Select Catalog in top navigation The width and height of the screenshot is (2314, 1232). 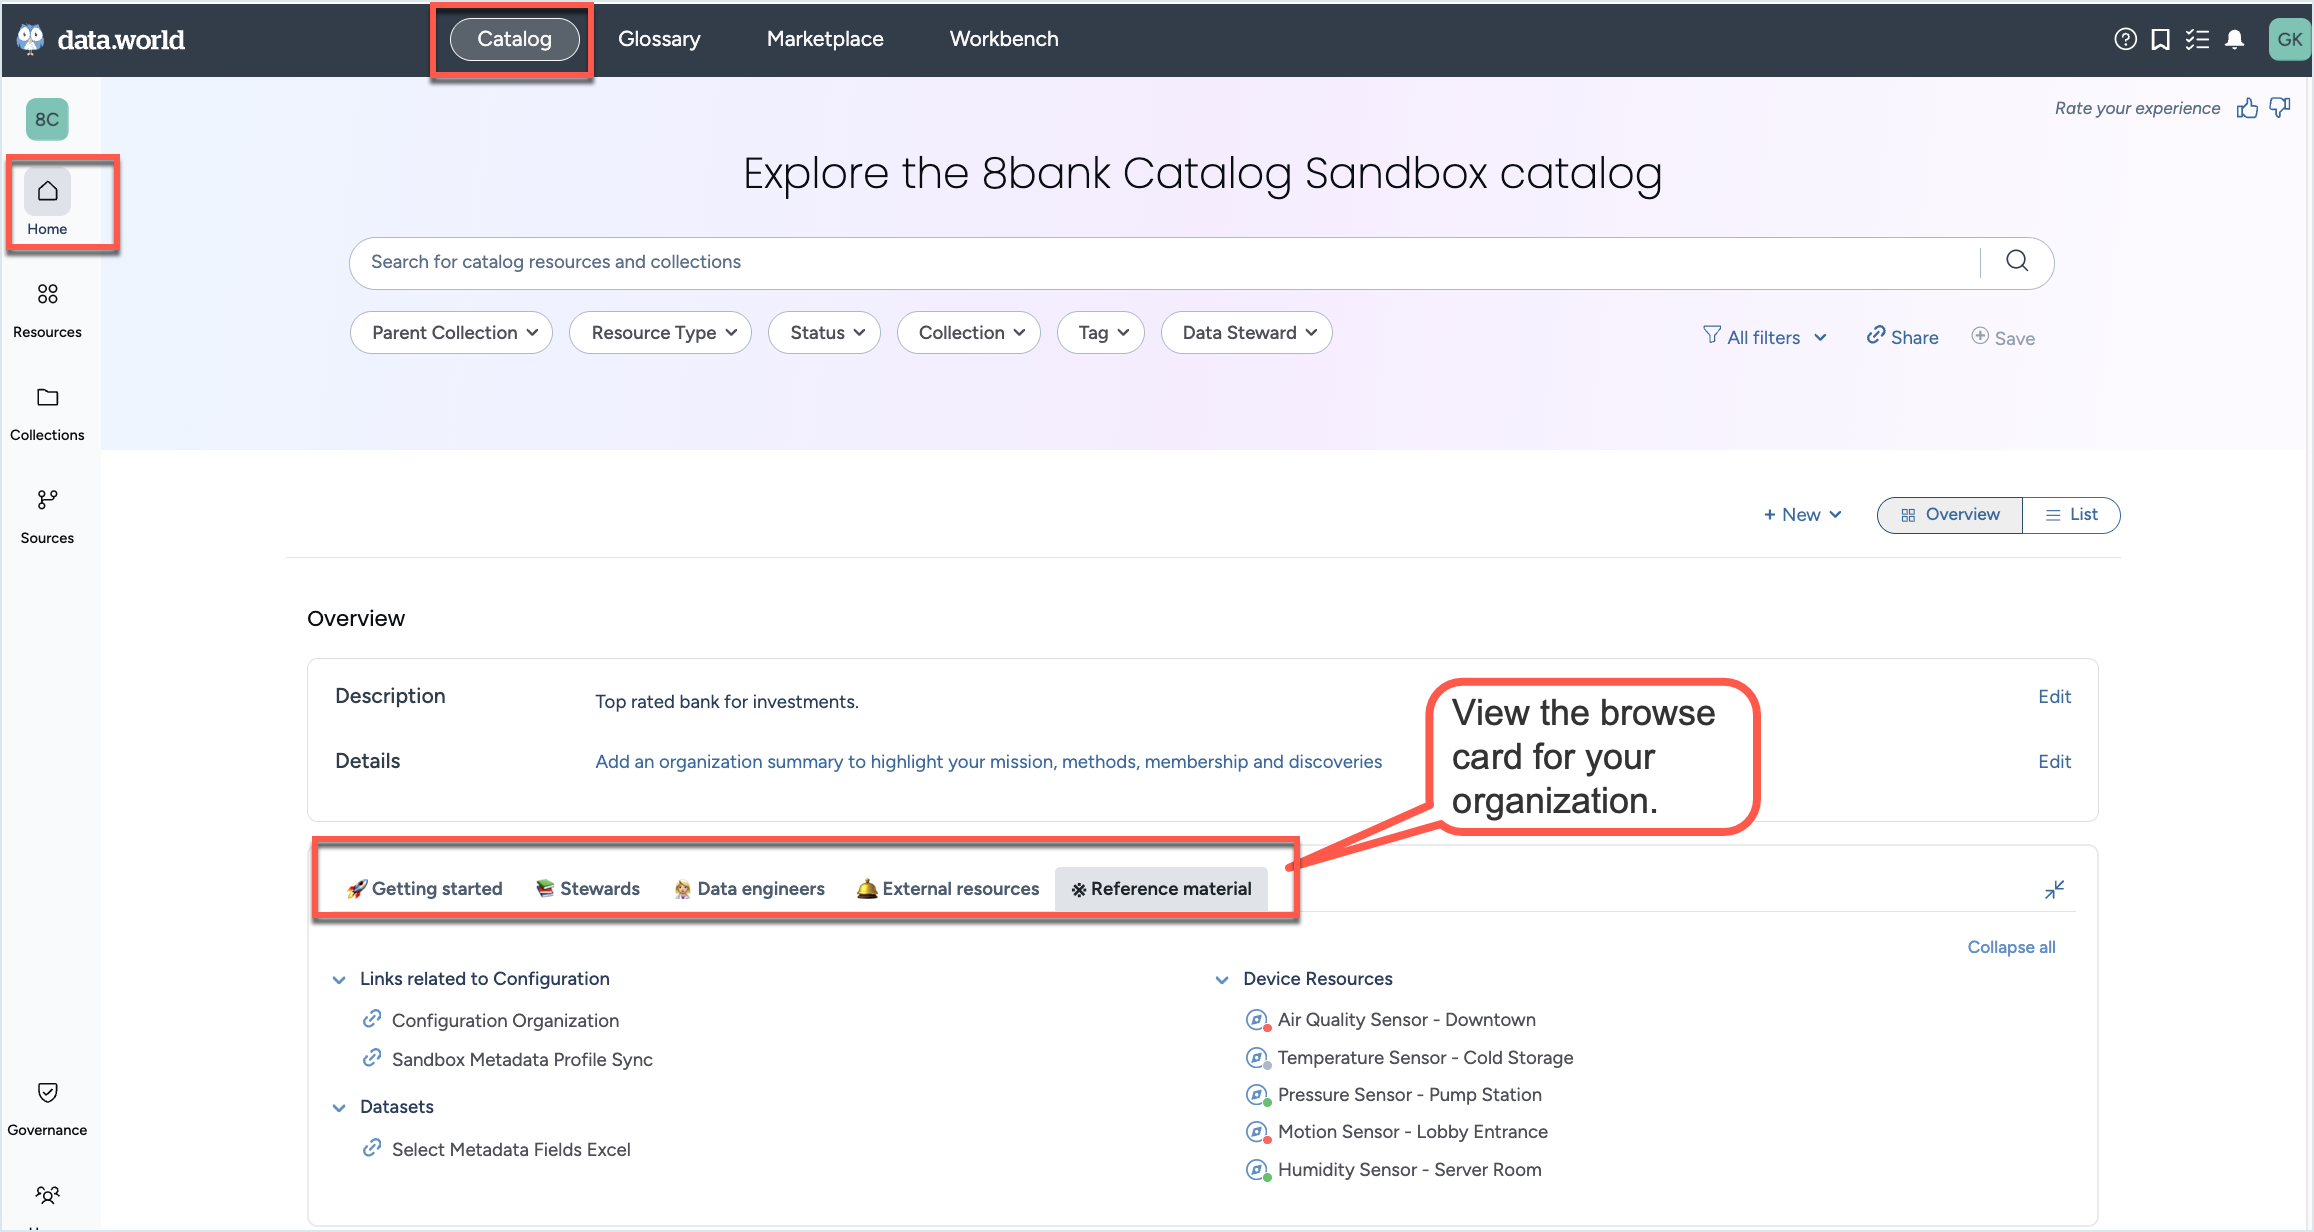point(514,39)
